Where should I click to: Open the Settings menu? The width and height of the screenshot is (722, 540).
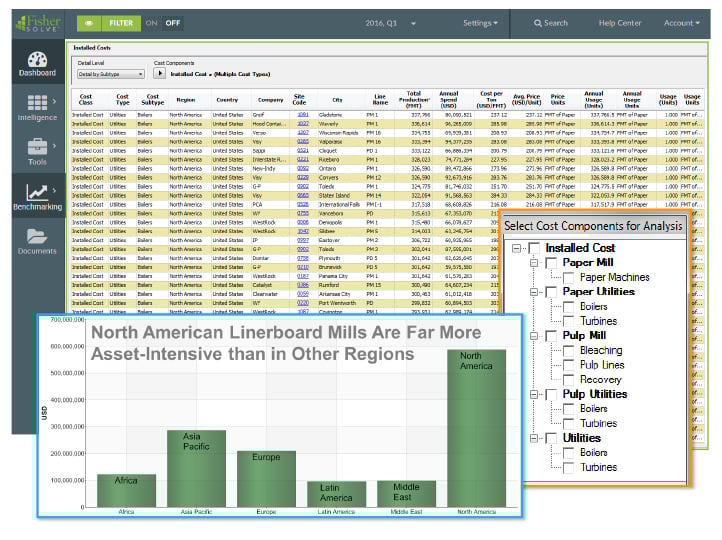pos(480,23)
